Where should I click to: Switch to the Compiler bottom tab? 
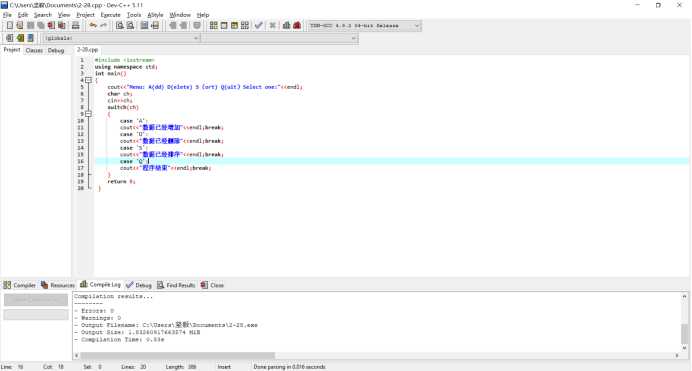(19, 285)
